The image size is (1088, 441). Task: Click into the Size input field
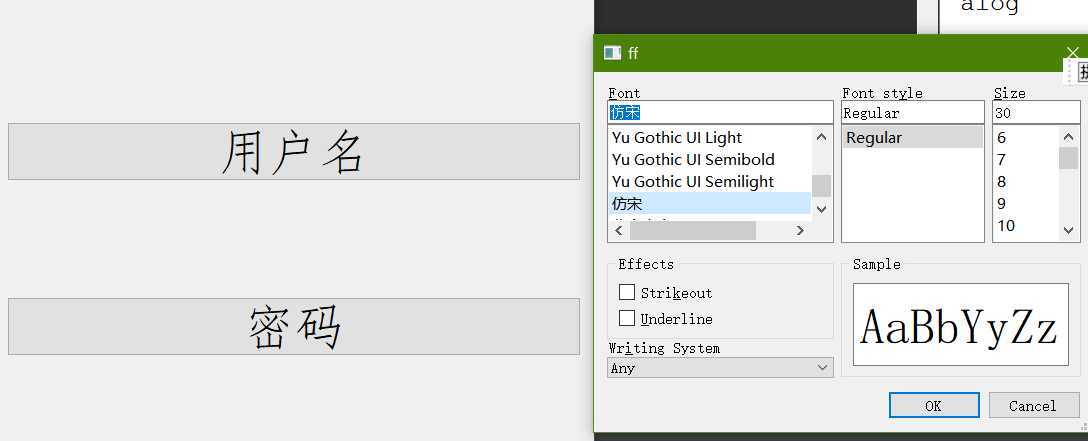point(1035,113)
